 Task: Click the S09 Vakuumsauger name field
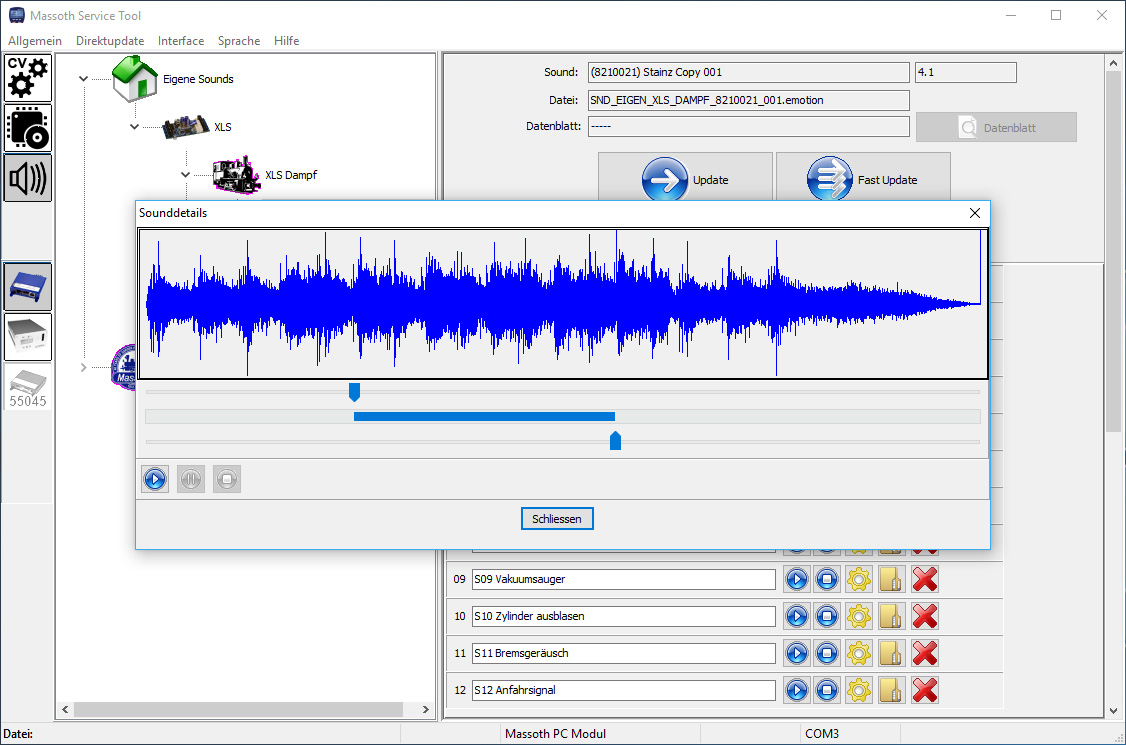tap(624, 579)
